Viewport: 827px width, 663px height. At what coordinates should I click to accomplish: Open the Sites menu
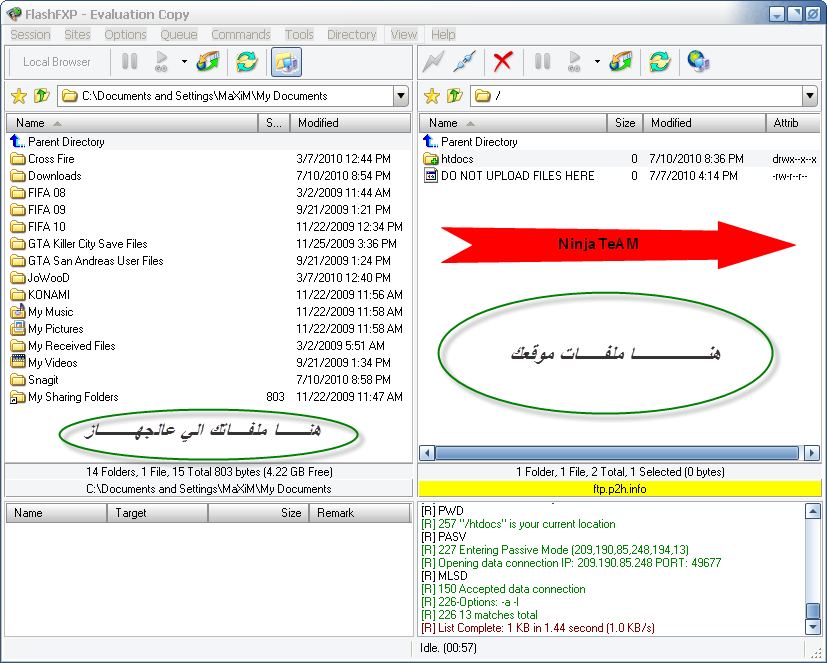coord(77,34)
